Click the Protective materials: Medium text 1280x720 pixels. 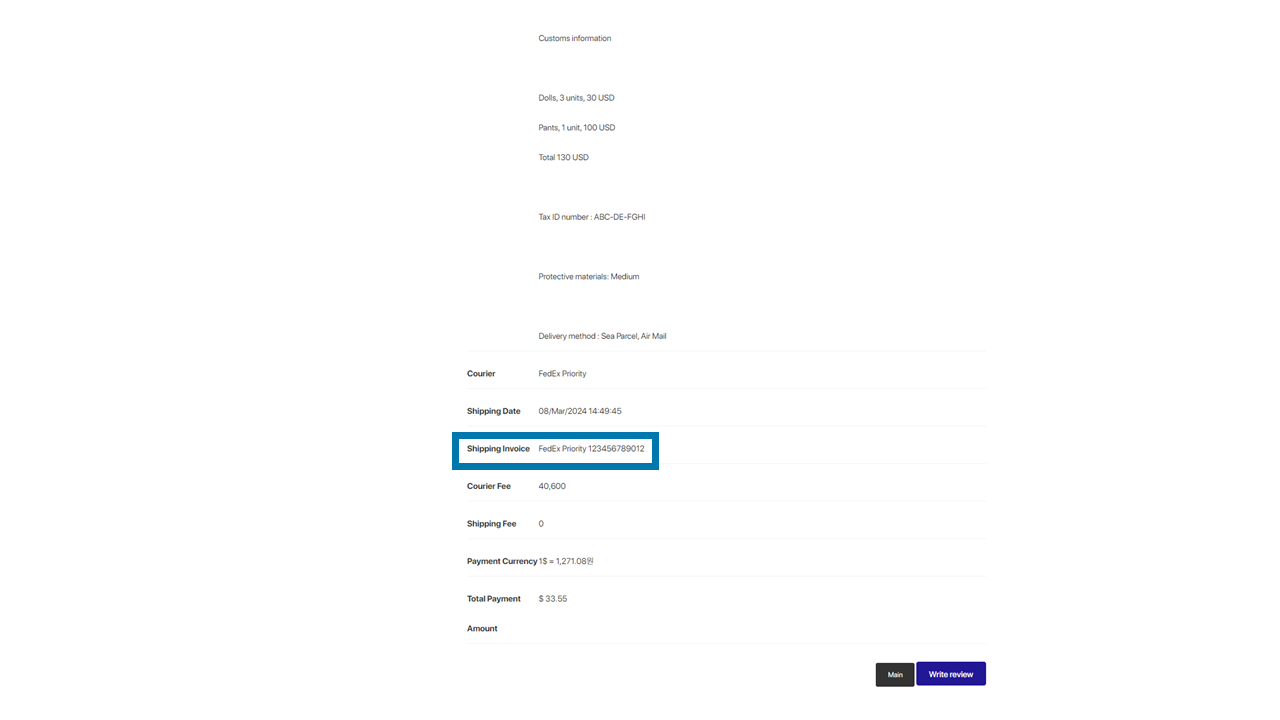tap(588, 276)
